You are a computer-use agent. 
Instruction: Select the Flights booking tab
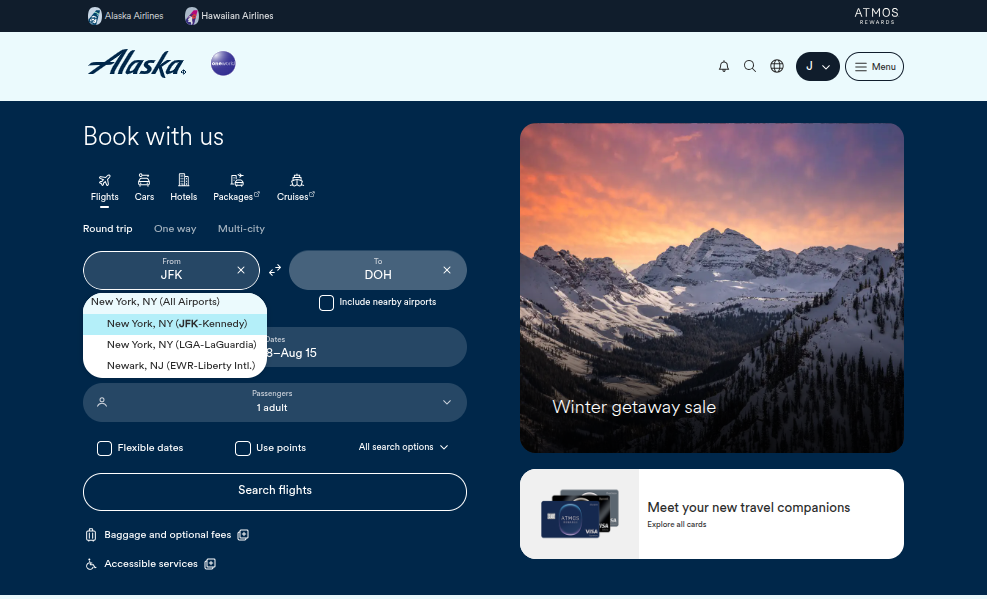[104, 188]
